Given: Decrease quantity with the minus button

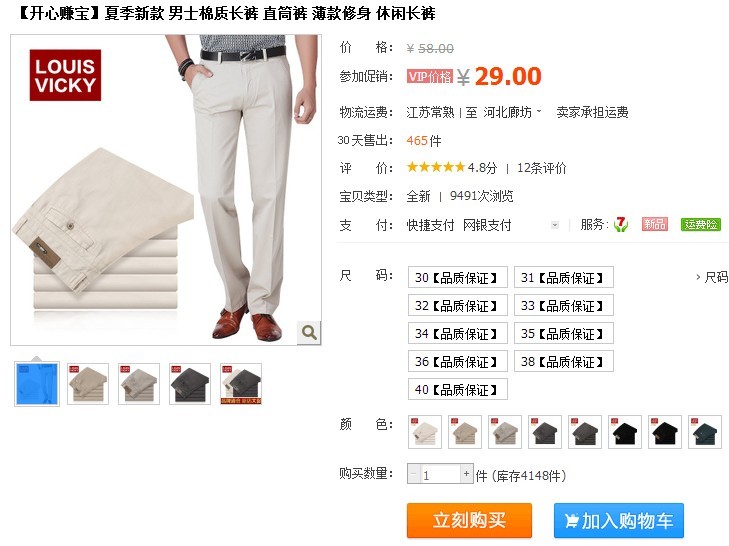Looking at the screenshot, I should [x=413, y=474].
